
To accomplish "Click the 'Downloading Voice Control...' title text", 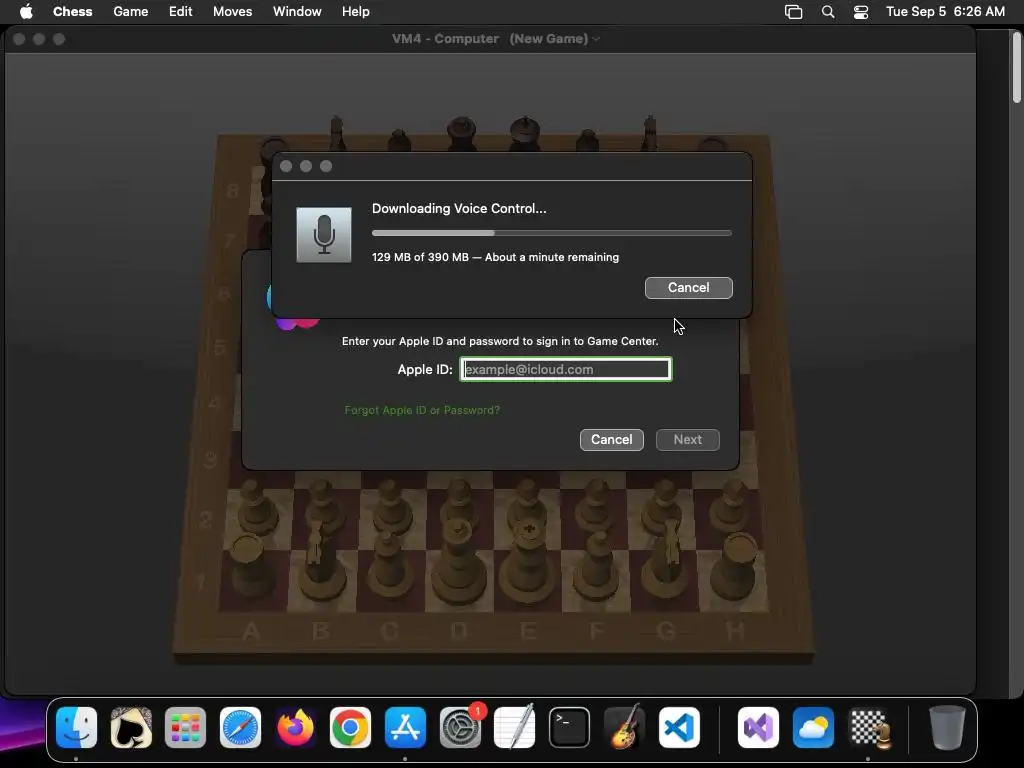I will (x=459, y=208).
